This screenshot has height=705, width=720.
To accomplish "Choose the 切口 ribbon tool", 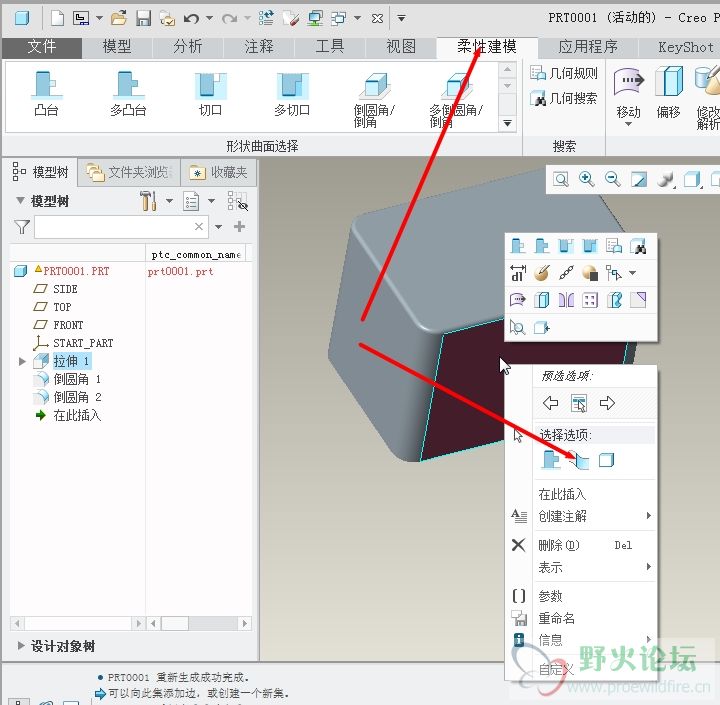I will [210, 94].
